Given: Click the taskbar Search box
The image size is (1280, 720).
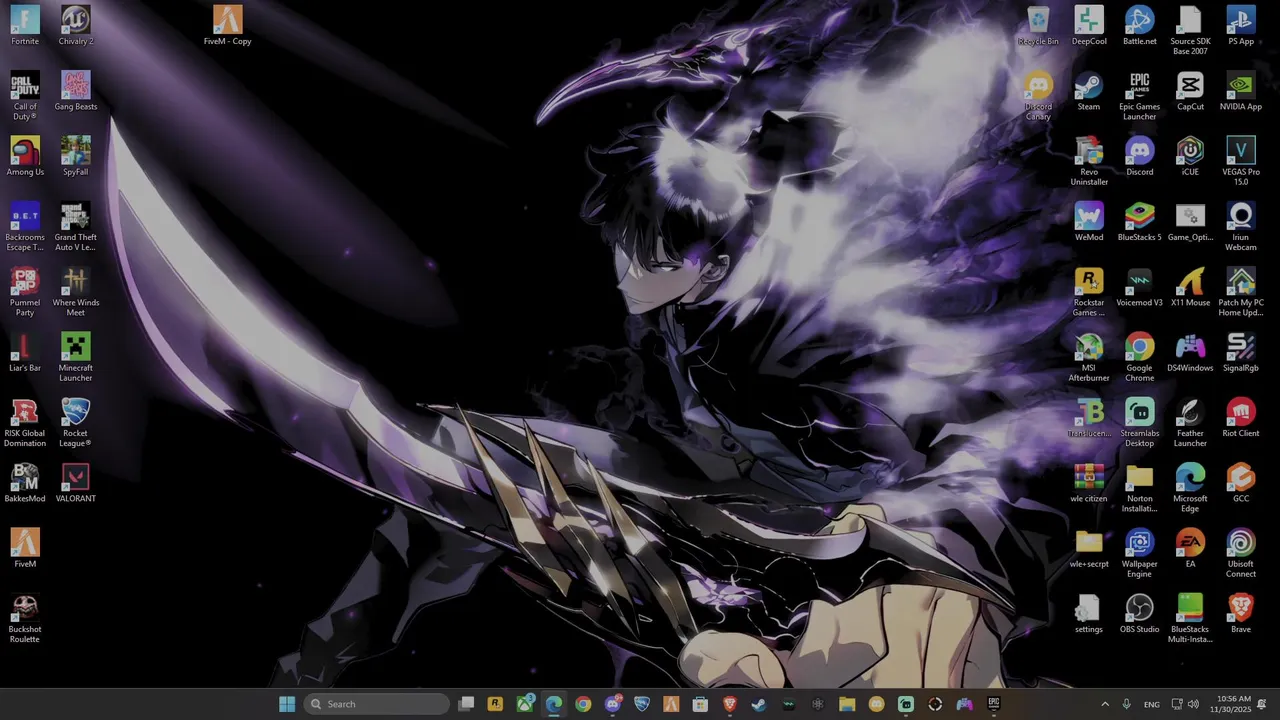Looking at the screenshot, I should click(x=376, y=704).
